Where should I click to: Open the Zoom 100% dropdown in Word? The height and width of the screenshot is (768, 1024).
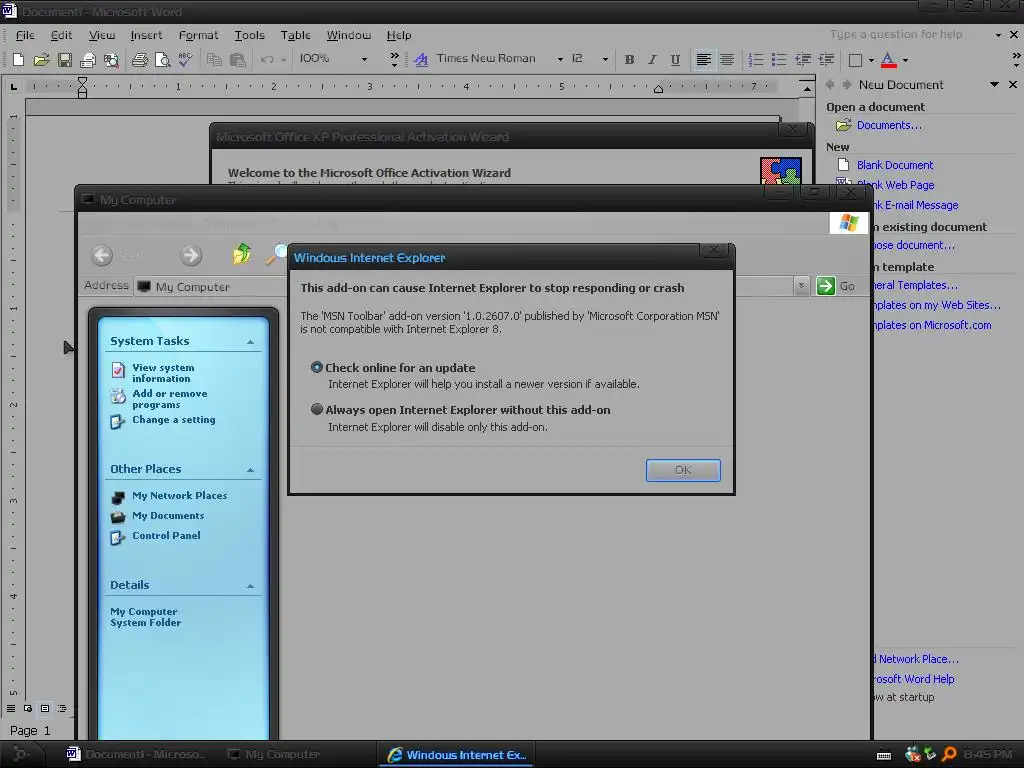[x=364, y=59]
